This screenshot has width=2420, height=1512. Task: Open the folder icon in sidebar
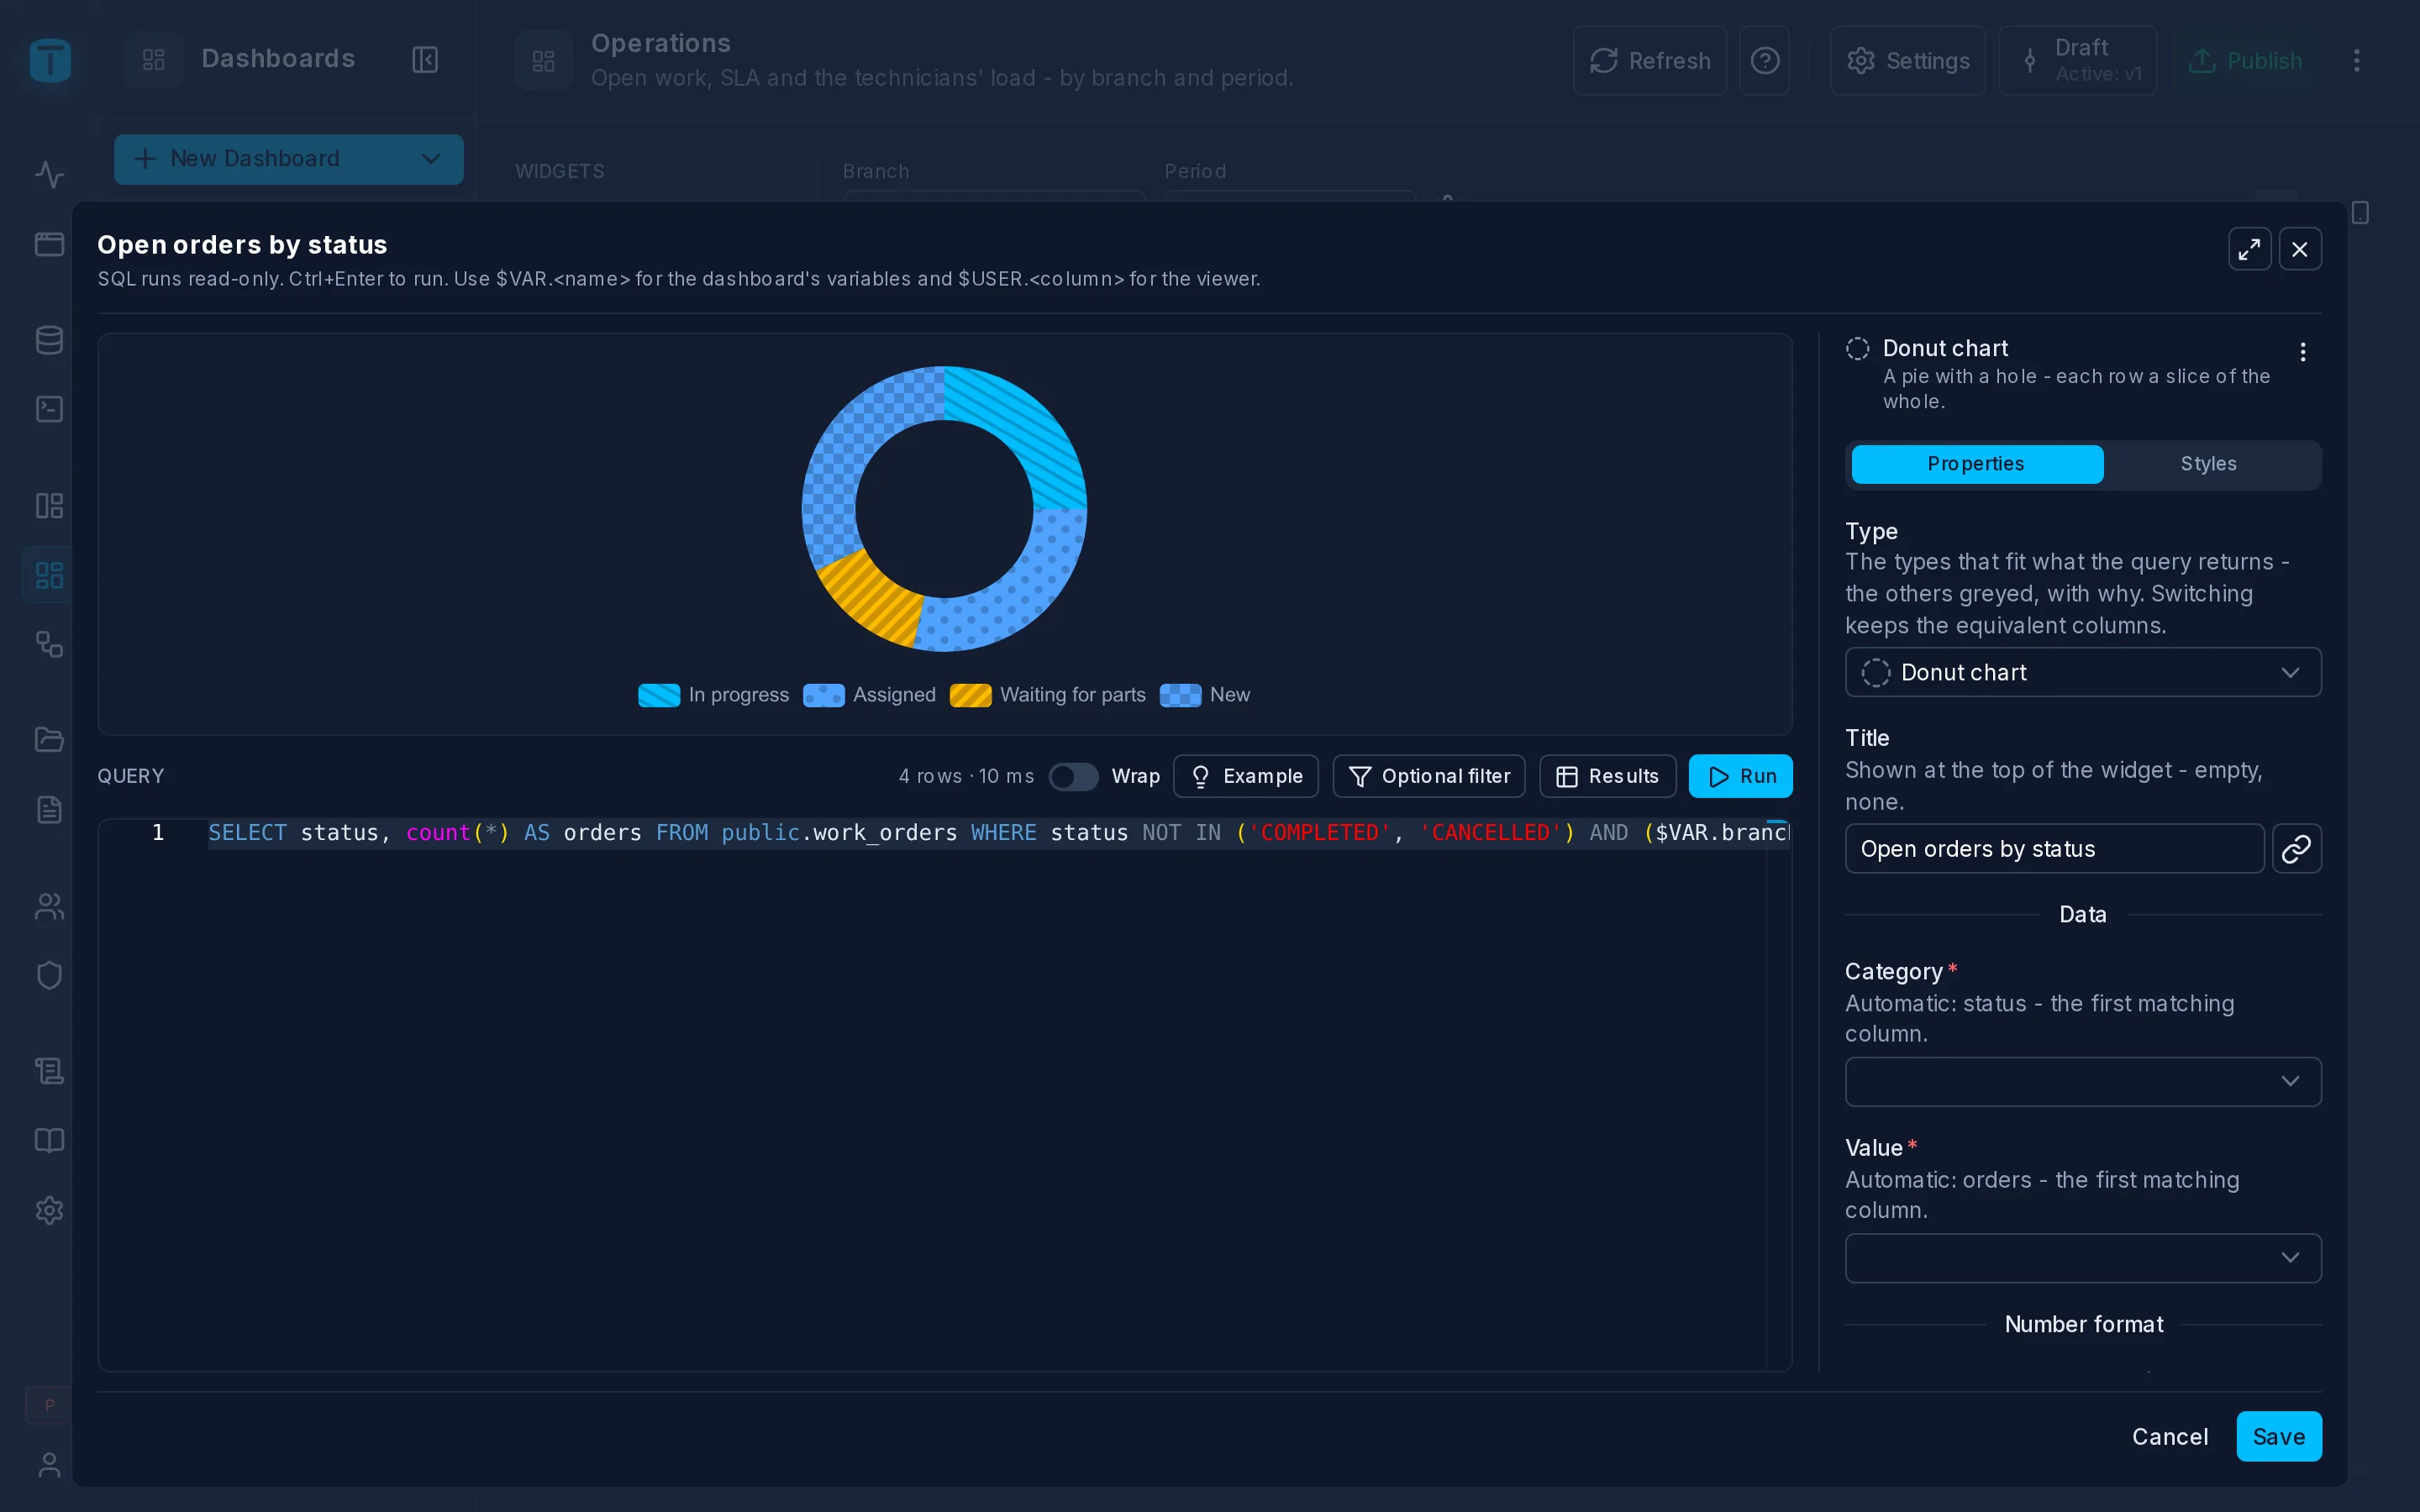[49, 740]
